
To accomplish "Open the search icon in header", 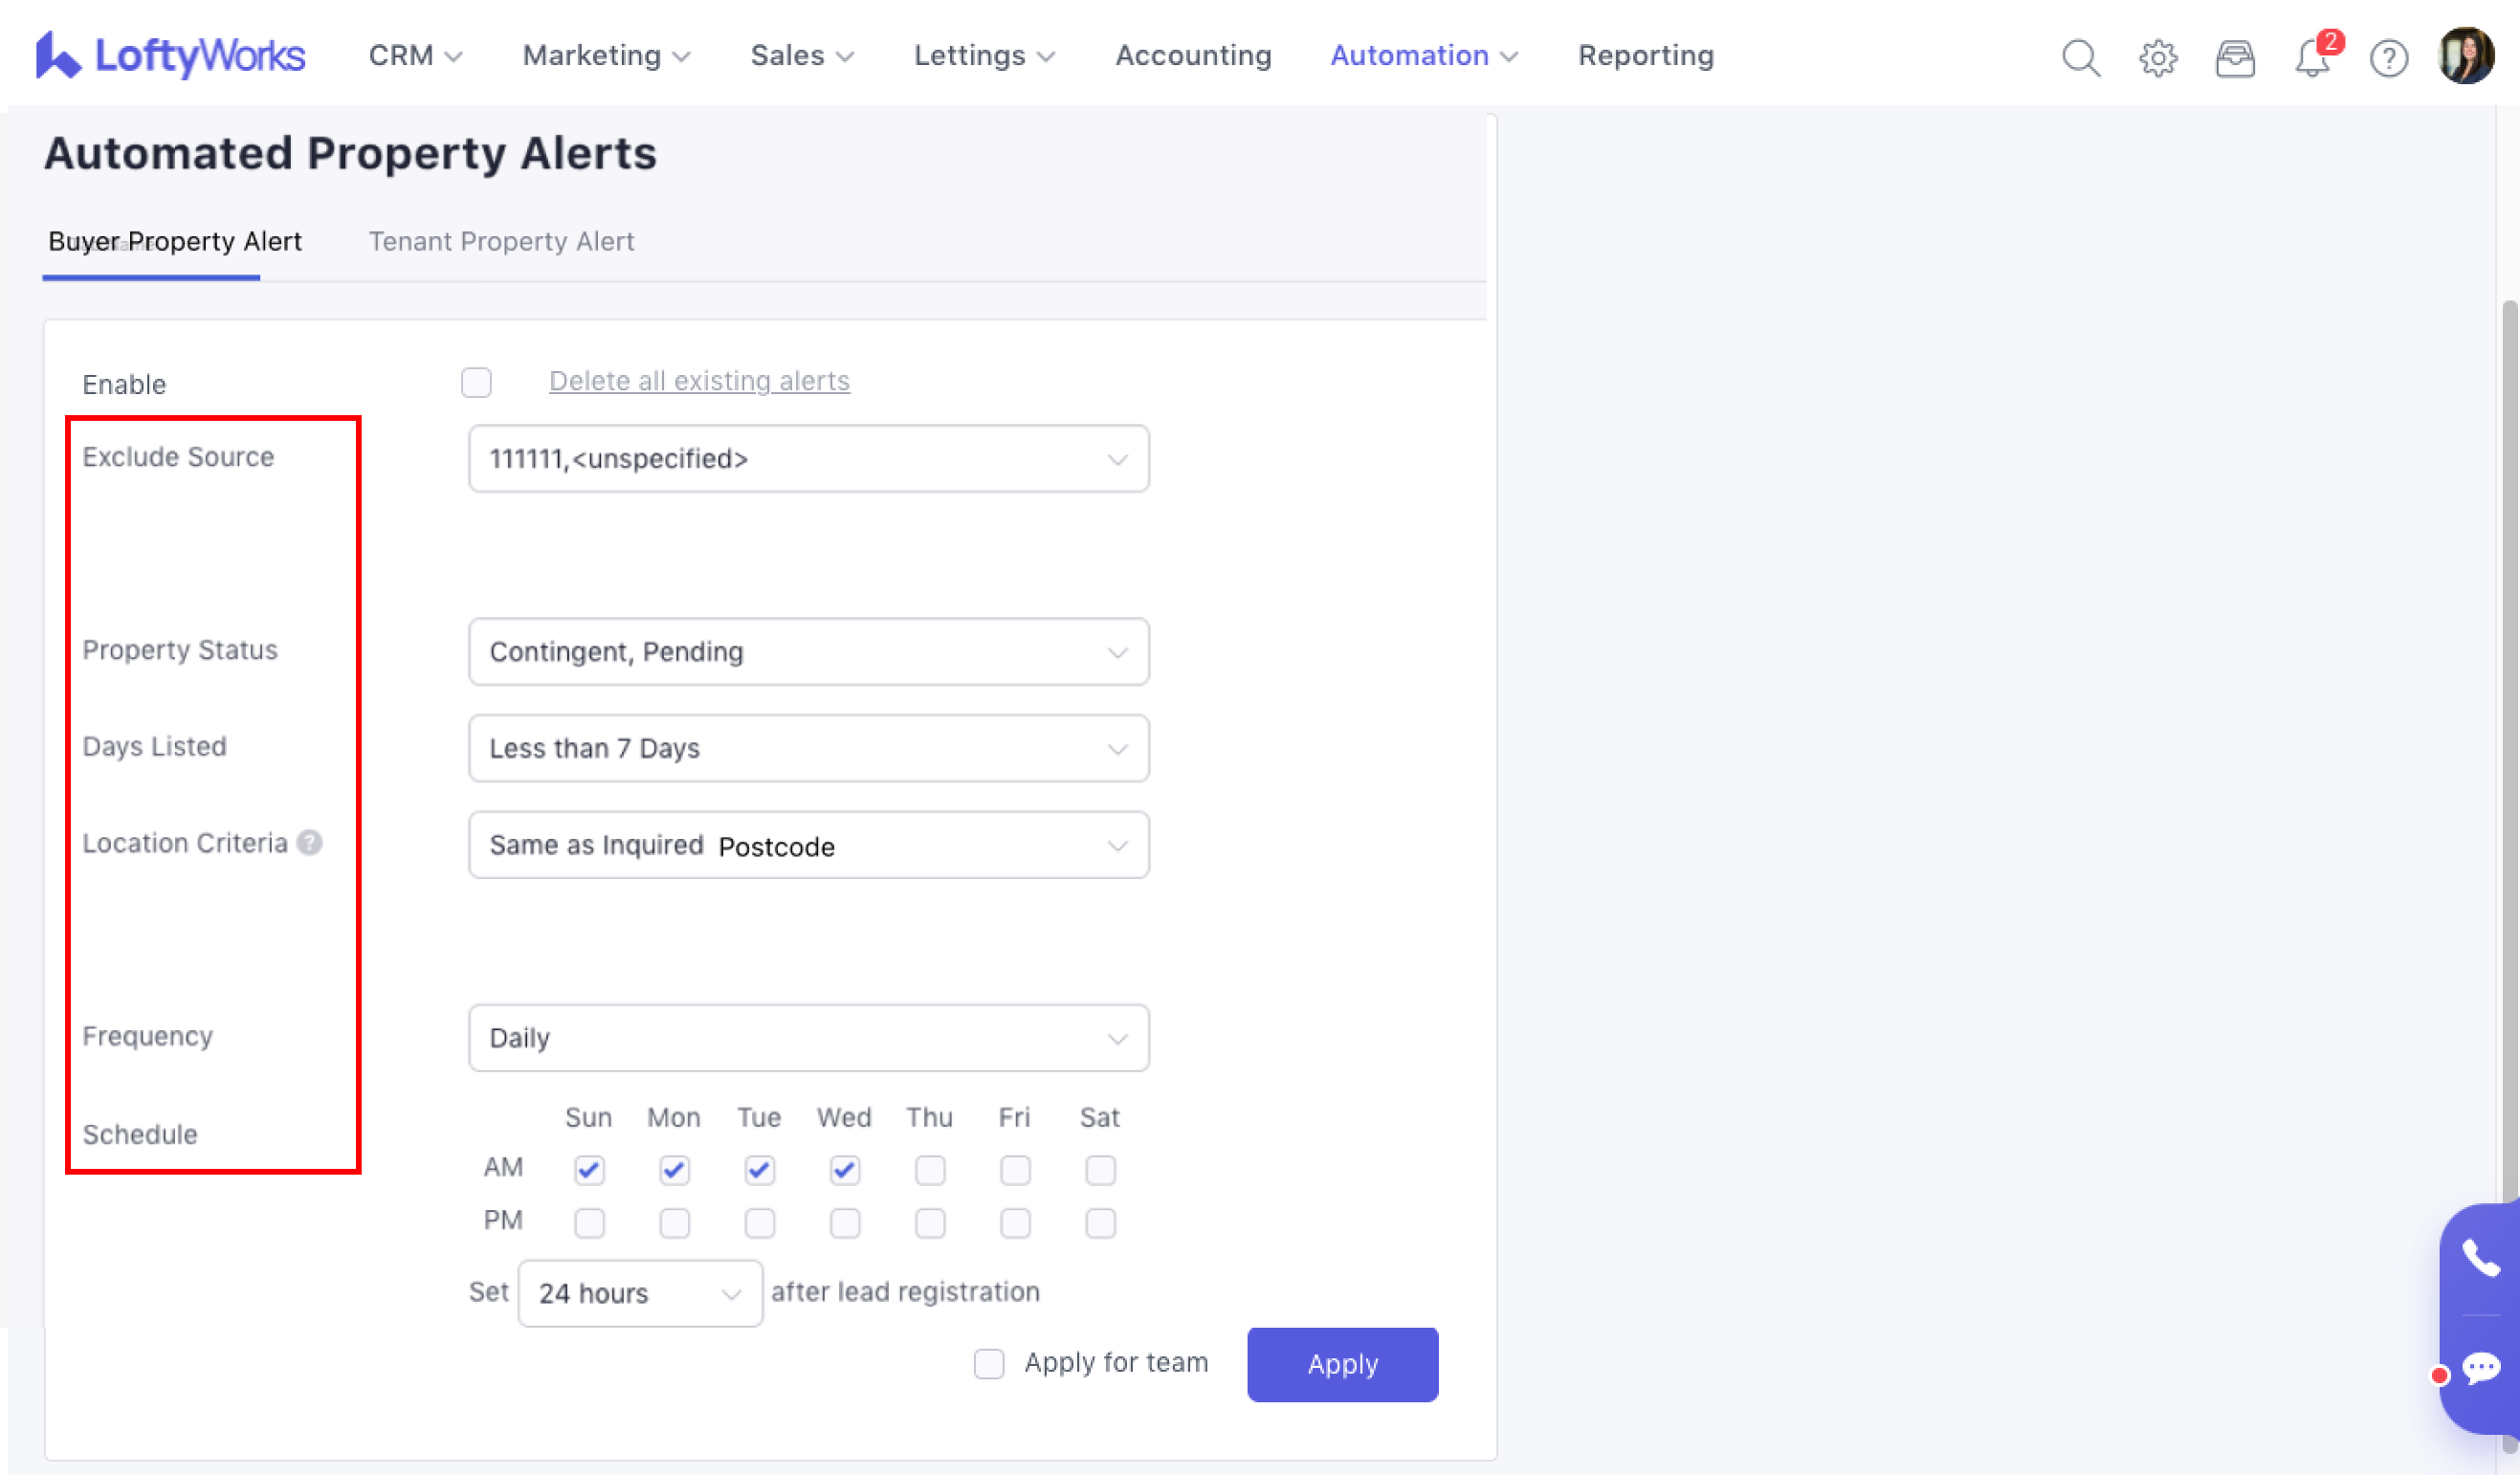I will pyautogui.click(x=2080, y=58).
